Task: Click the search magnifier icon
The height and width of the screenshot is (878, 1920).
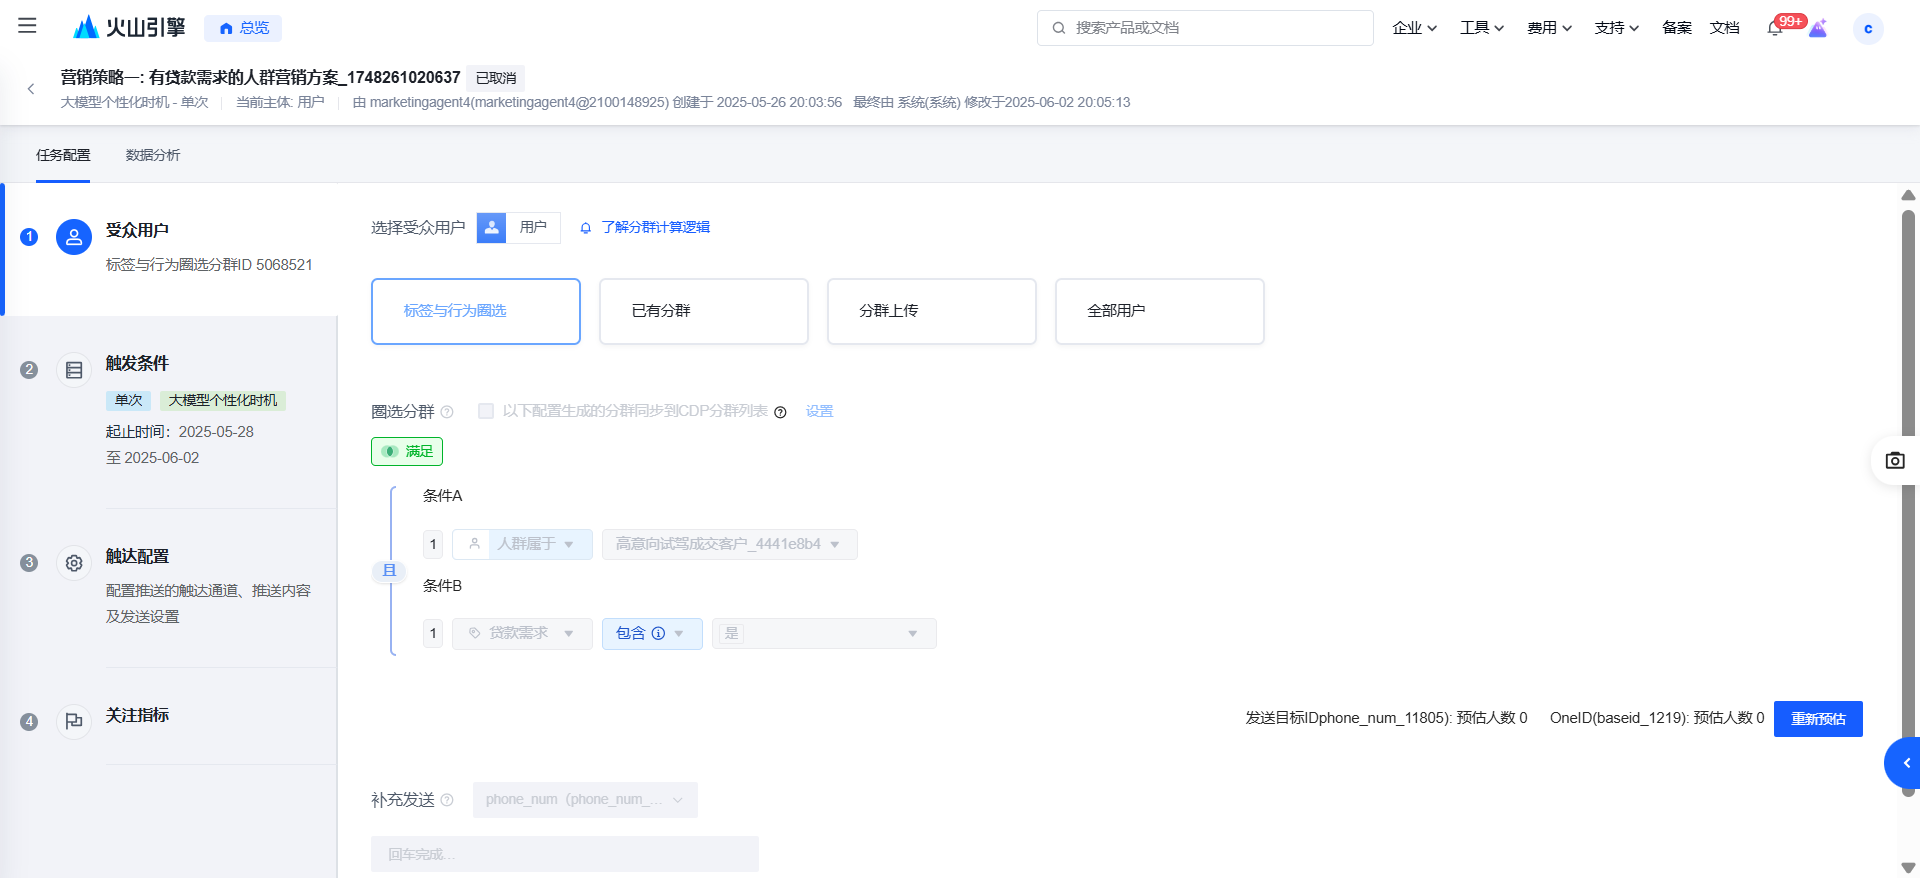Action: (1059, 28)
